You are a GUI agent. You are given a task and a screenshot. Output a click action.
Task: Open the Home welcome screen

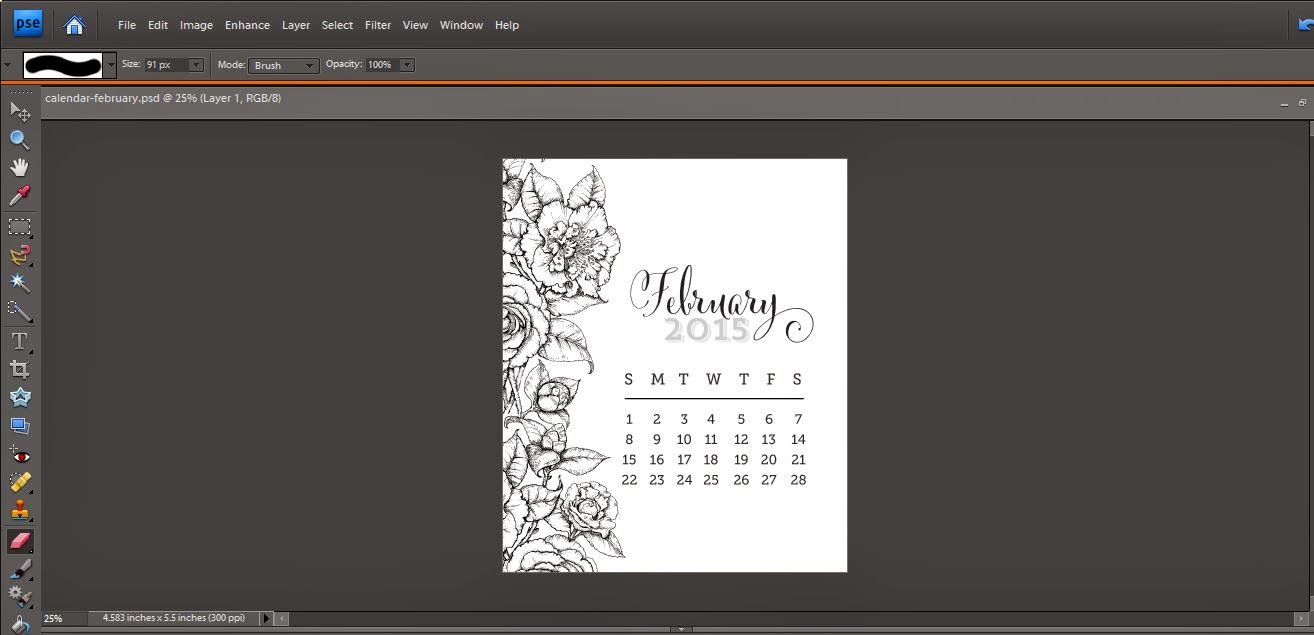74,24
